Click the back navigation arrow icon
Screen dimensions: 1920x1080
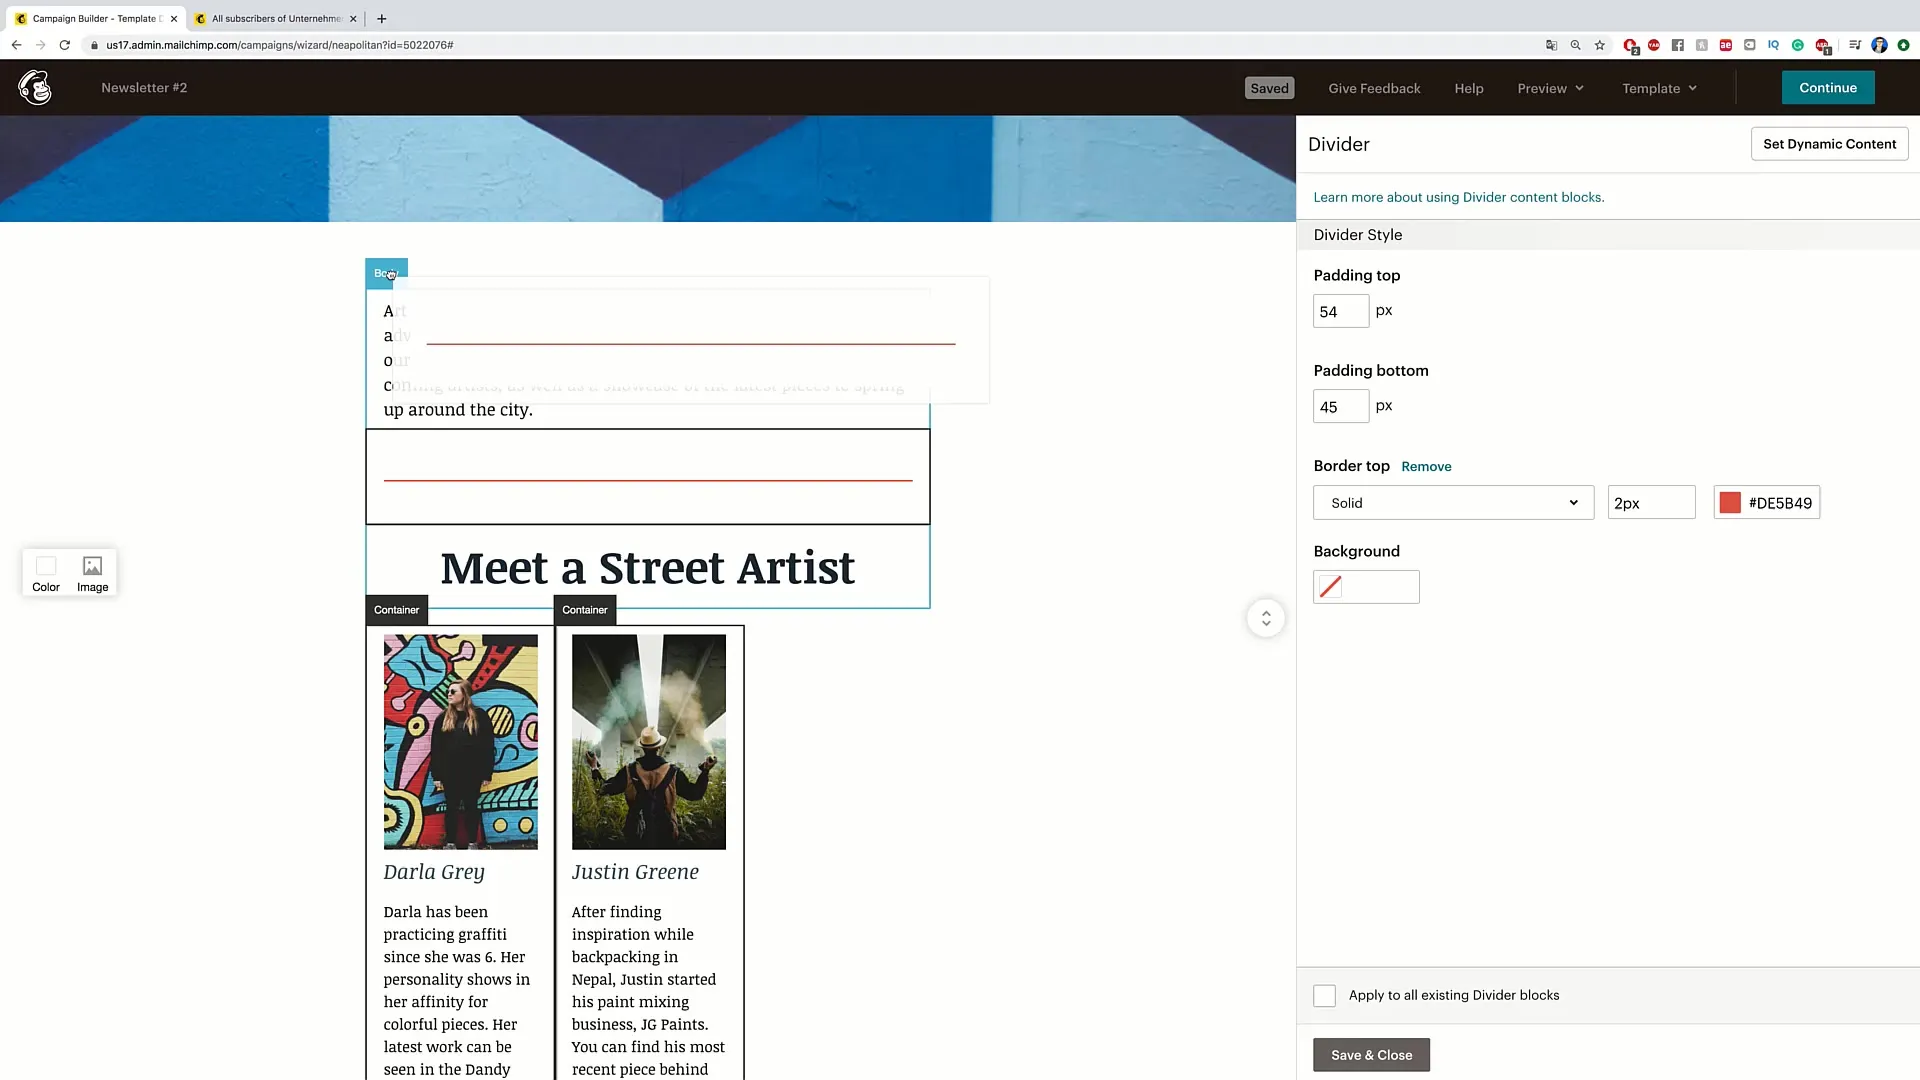click(x=16, y=45)
